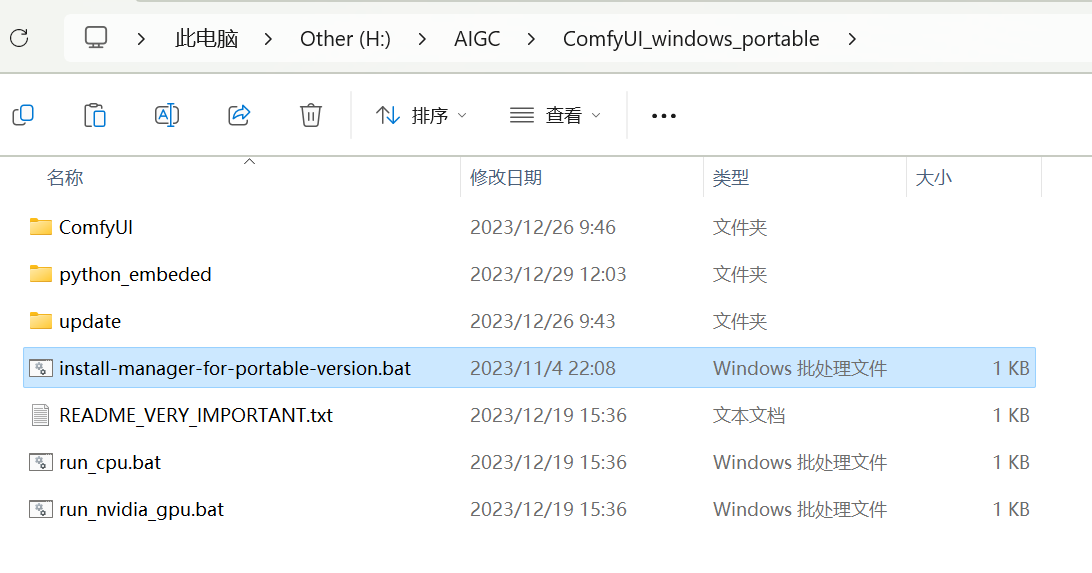Open the 排序 sort dropdown
This screenshot has width=1092, height=573.
tap(421, 115)
